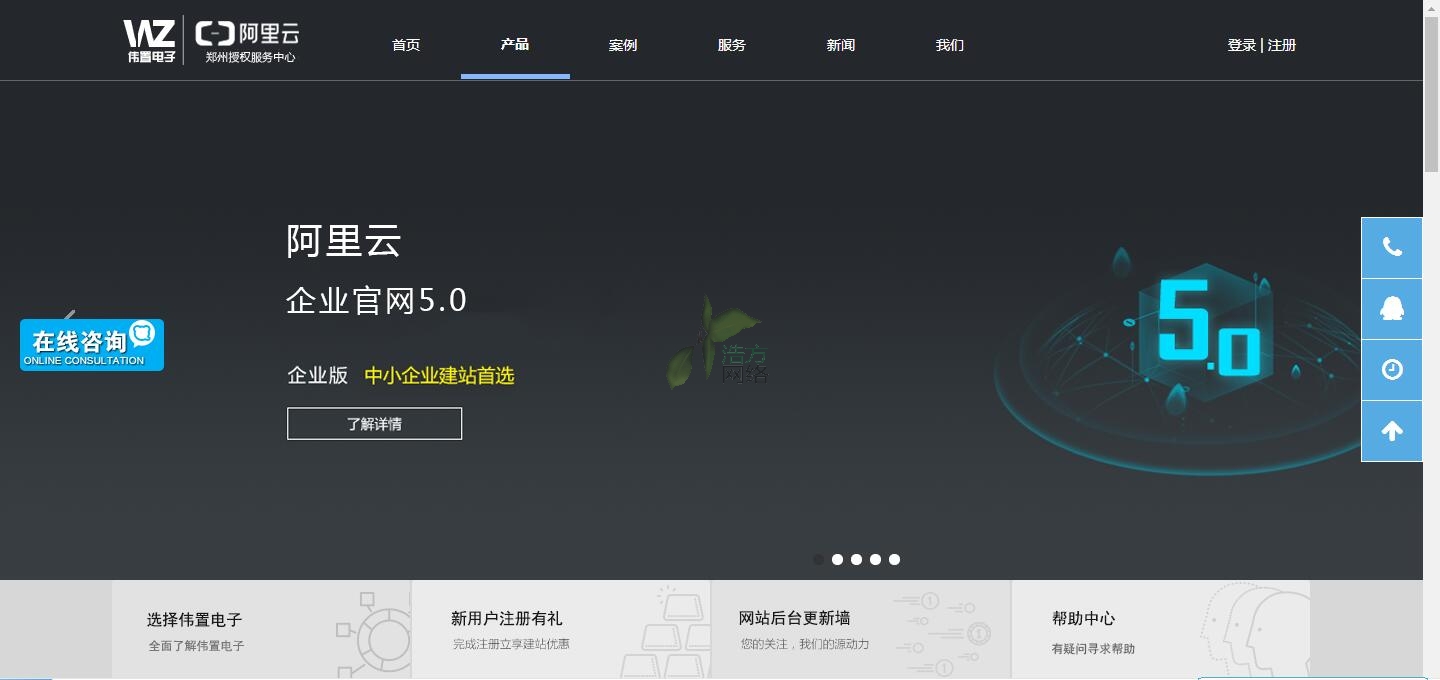The width and height of the screenshot is (1440, 680).
Task: Open the 在线咨询 online consultation widget
Action: point(92,345)
